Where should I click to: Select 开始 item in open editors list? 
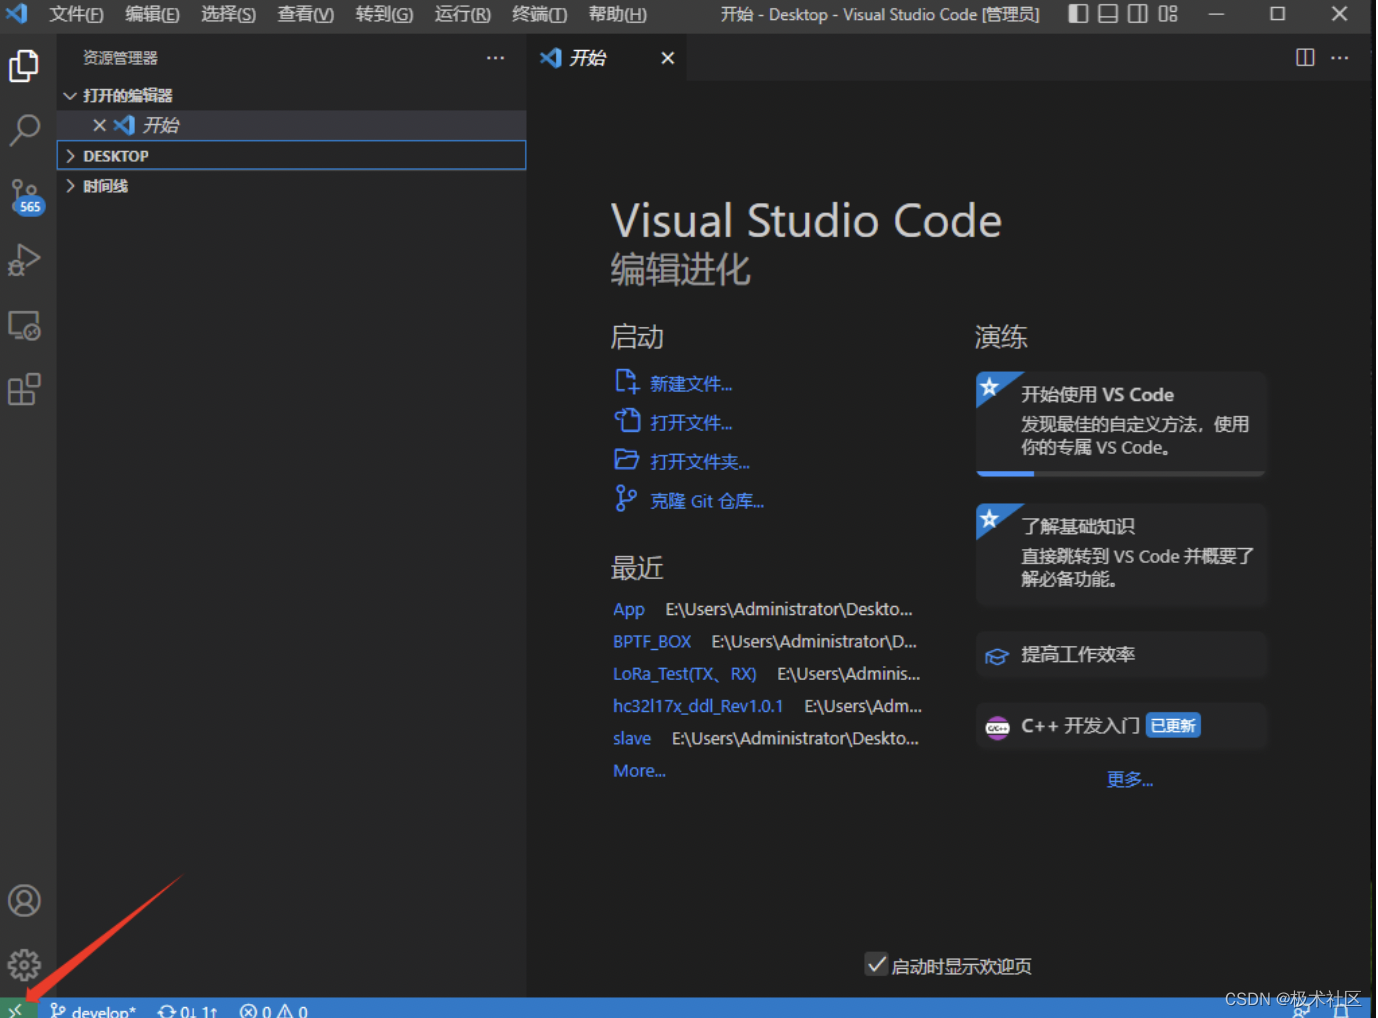click(292, 125)
